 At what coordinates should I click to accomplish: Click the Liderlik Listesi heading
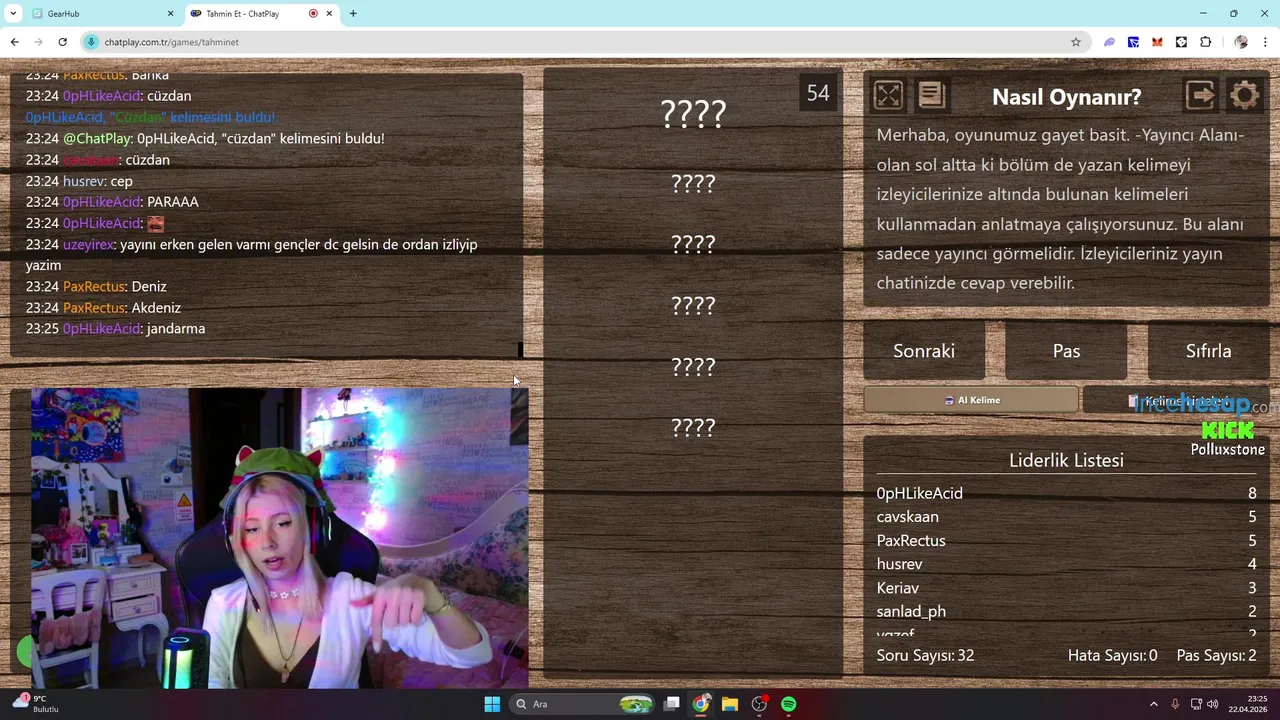(x=1066, y=460)
